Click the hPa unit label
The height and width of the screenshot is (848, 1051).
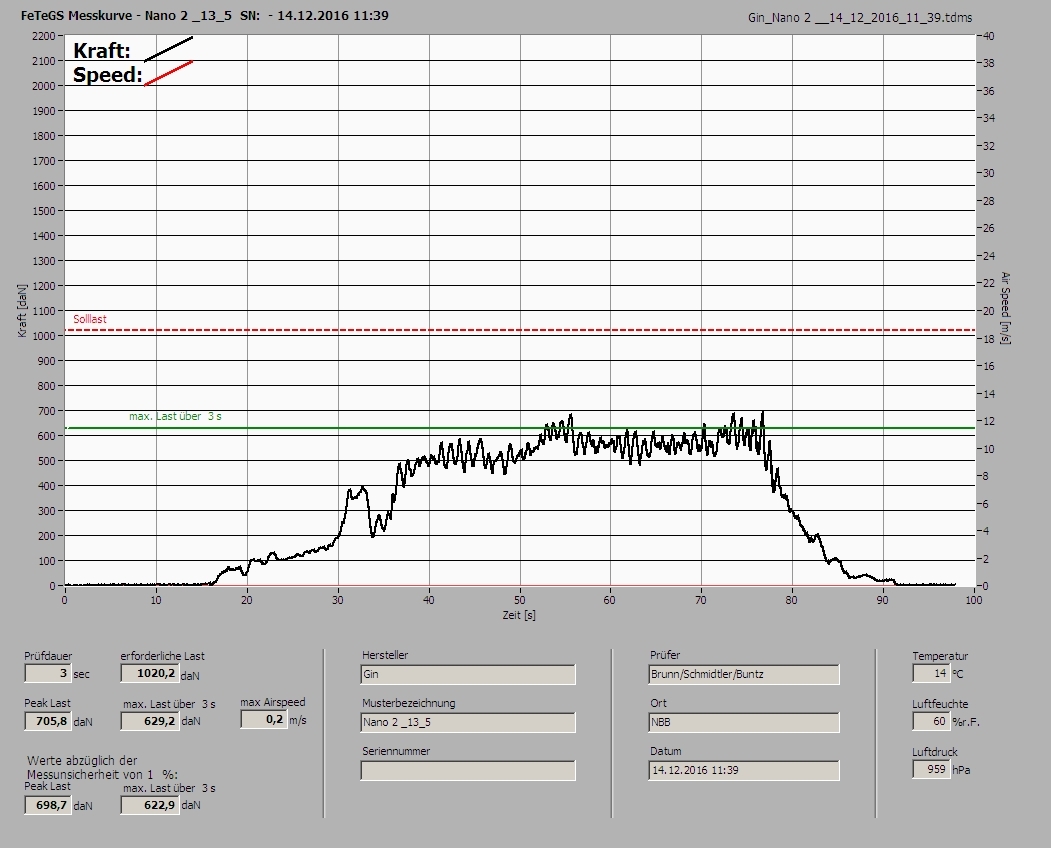(x=961, y=770)
